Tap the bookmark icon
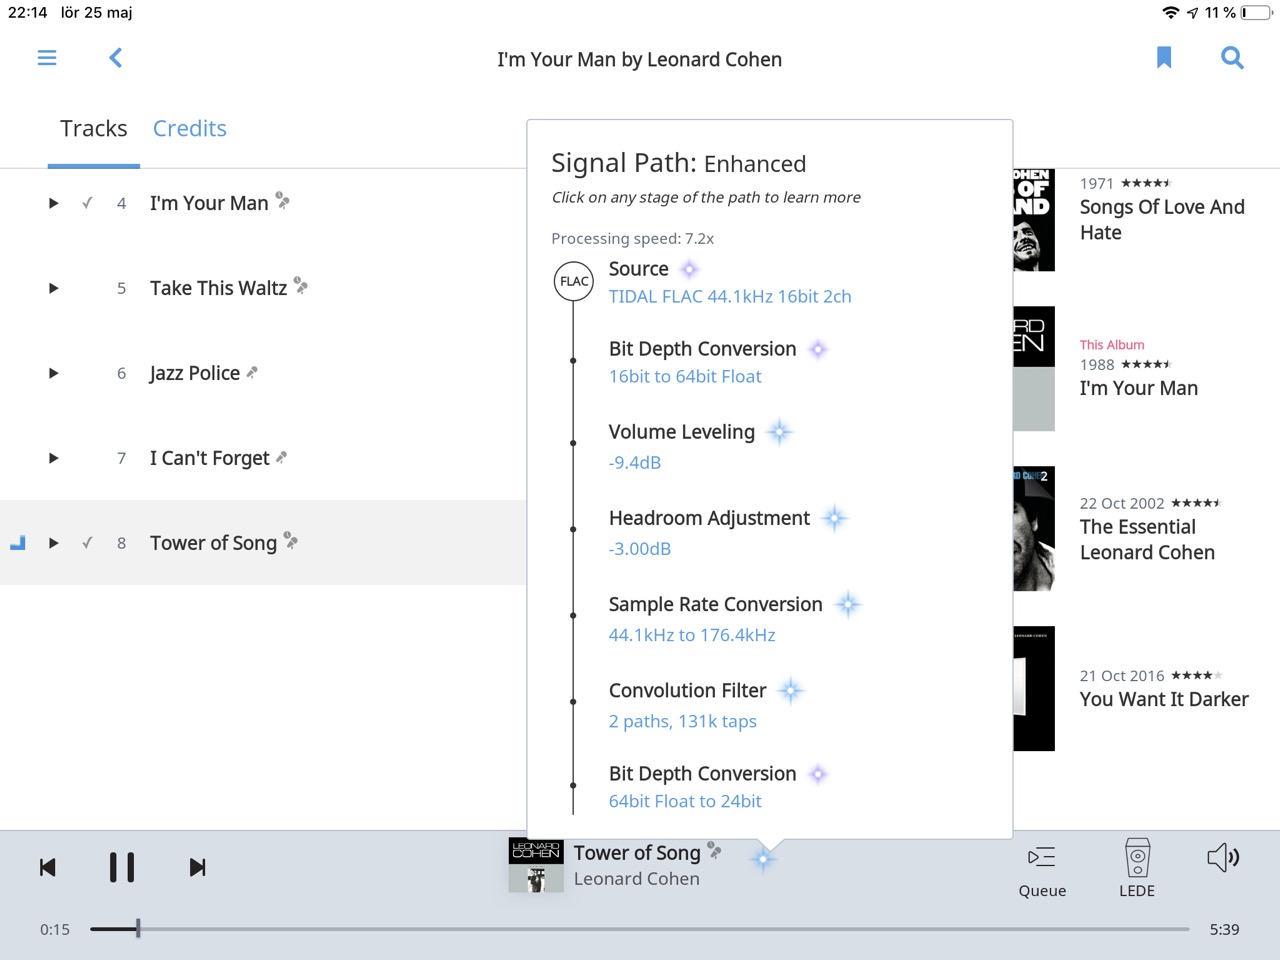 pyautogui.click(x=1164, y=58)
